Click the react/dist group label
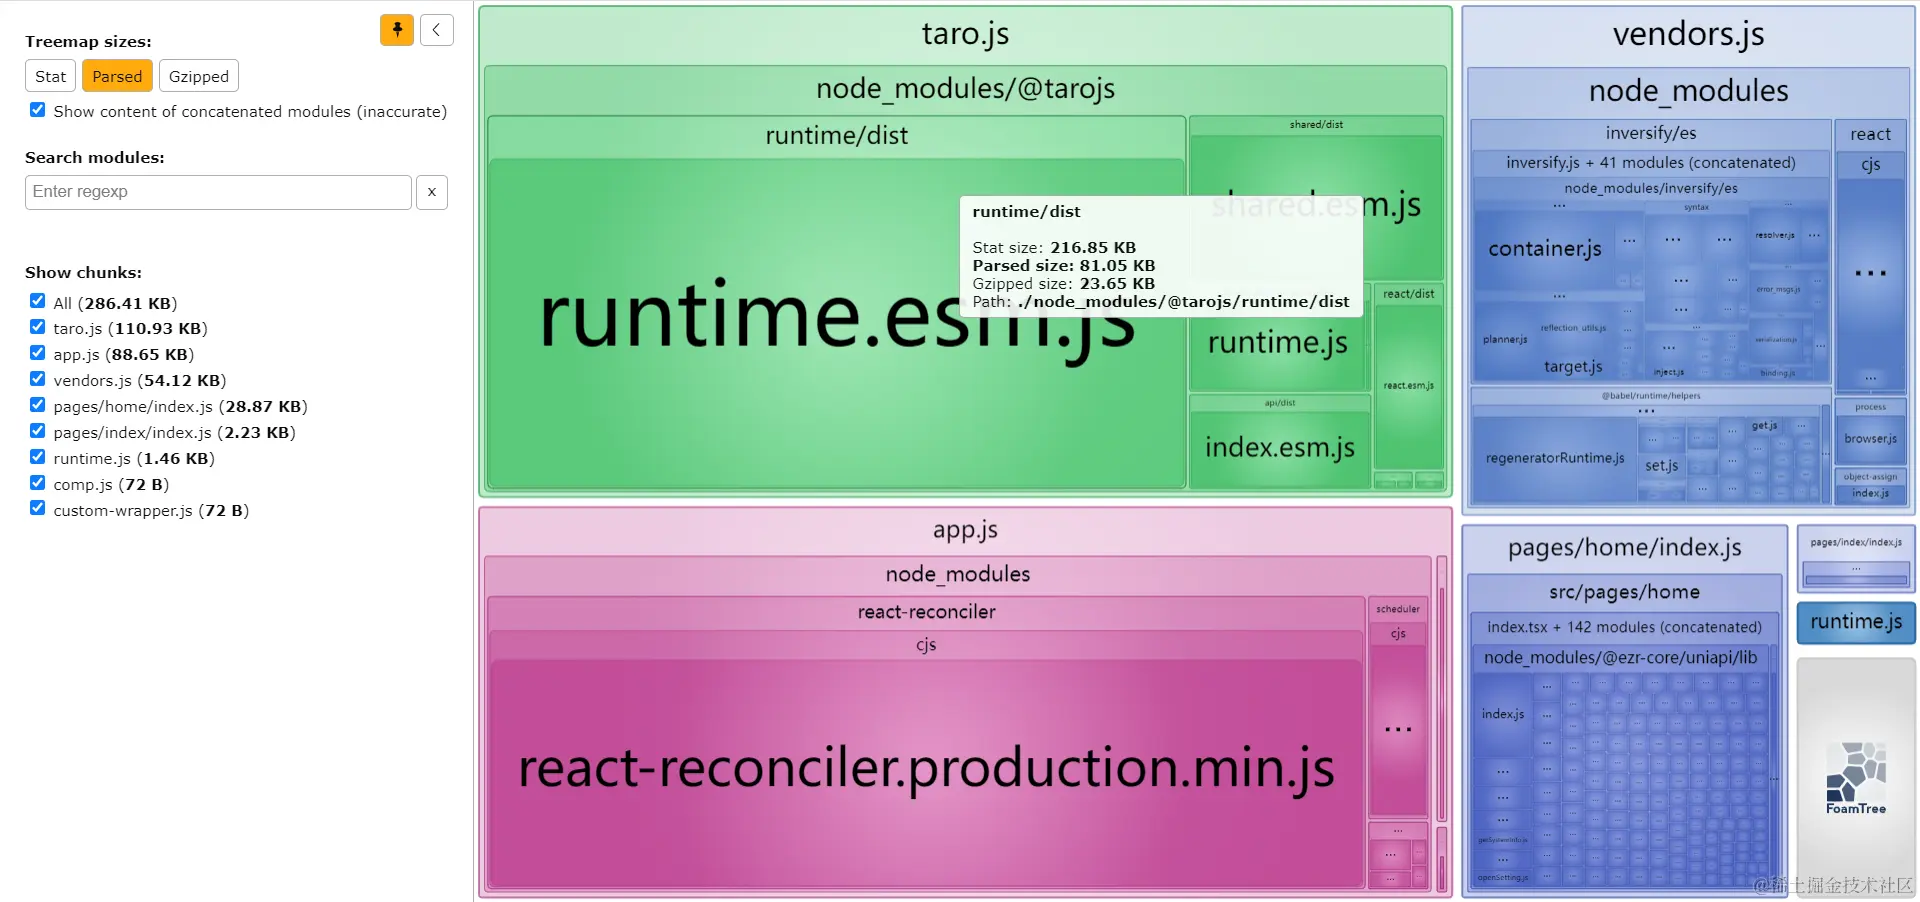Image resolution: width=1920 pixels, height=902 pixels. [1408, 294]
